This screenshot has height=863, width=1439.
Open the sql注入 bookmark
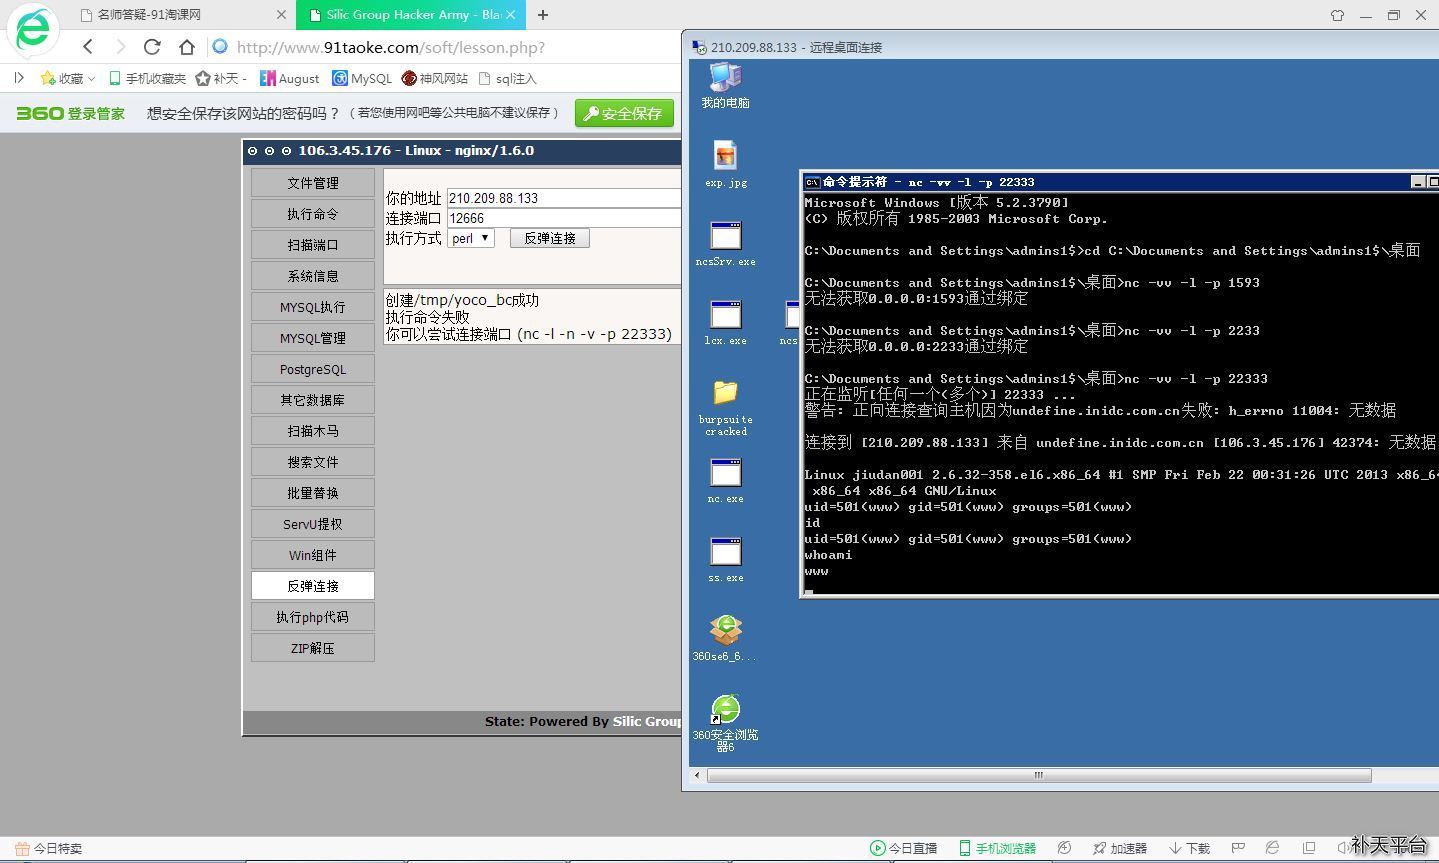click(507, 78)
